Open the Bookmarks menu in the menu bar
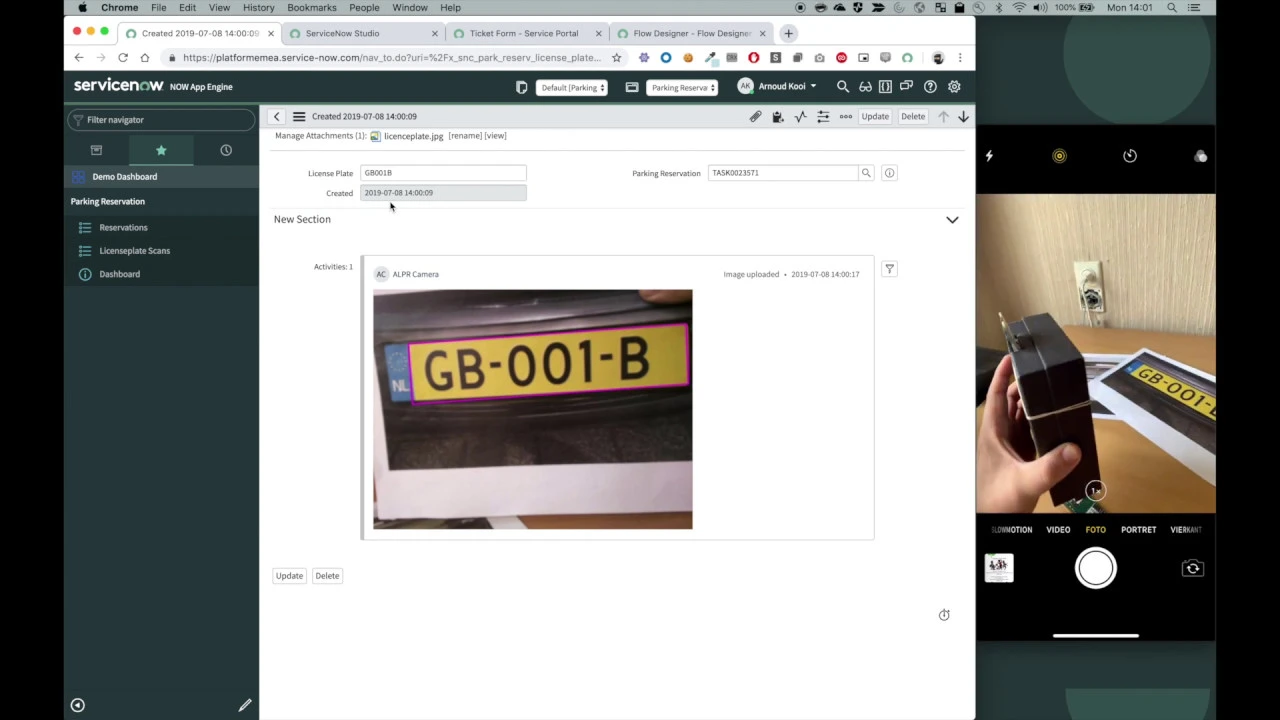 point(311,8)
